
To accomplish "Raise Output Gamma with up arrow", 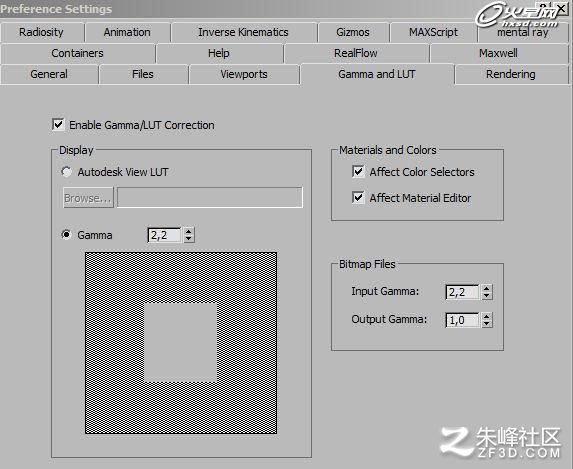I will click(486, 316).
